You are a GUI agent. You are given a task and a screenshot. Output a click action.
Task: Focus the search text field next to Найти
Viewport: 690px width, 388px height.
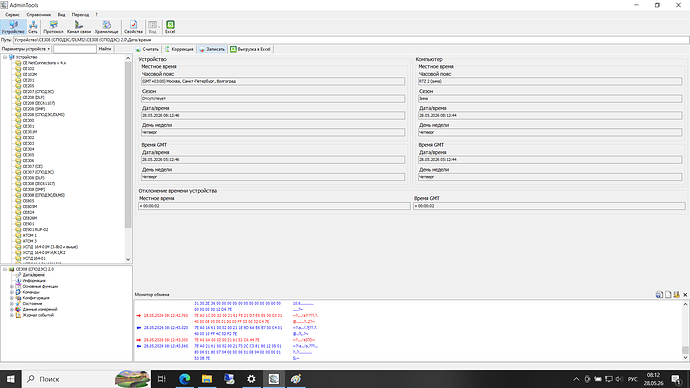tap(74, 49)
